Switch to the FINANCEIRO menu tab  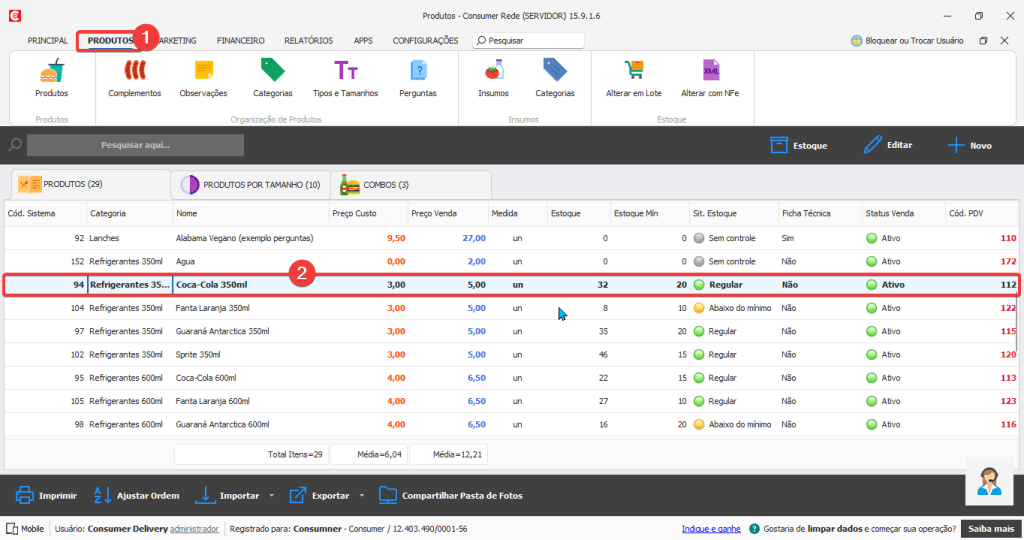pyautogui.click(x=240, y=41)
